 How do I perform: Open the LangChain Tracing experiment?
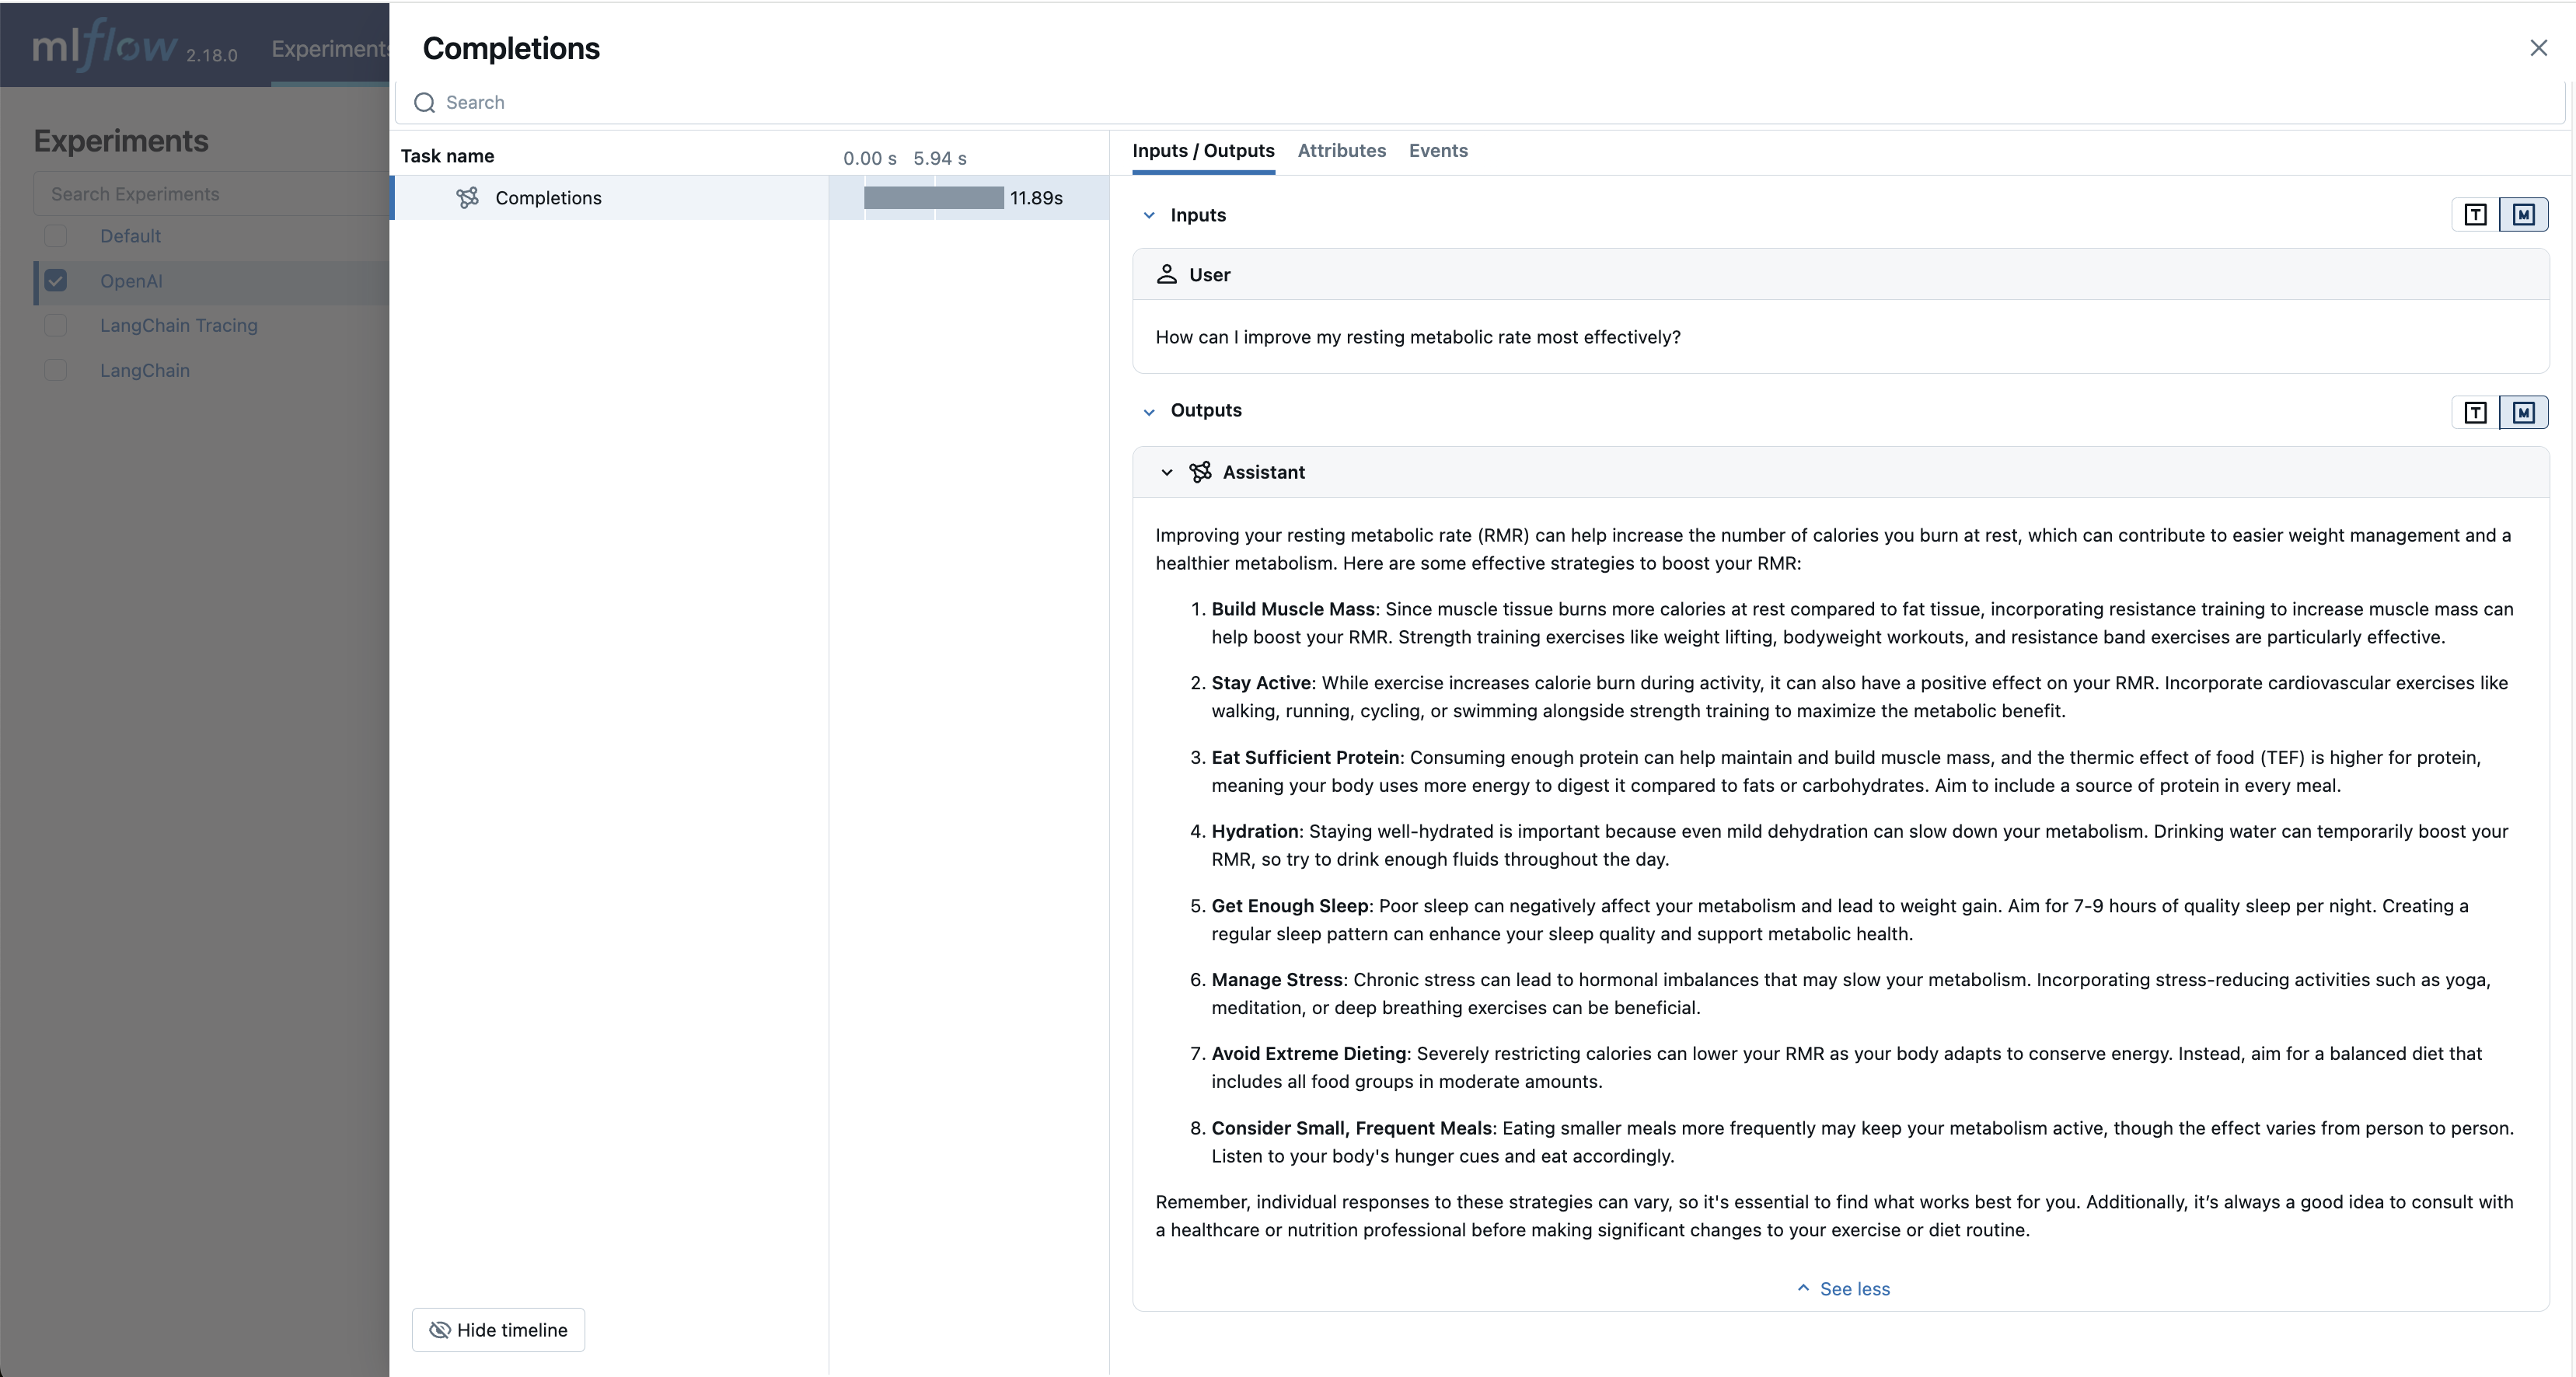pyautogui.click(x=179, y=325)
